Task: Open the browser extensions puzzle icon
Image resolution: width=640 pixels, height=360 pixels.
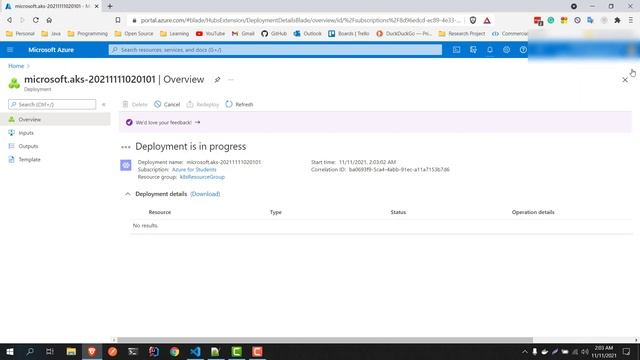Action: click(617, 20)
